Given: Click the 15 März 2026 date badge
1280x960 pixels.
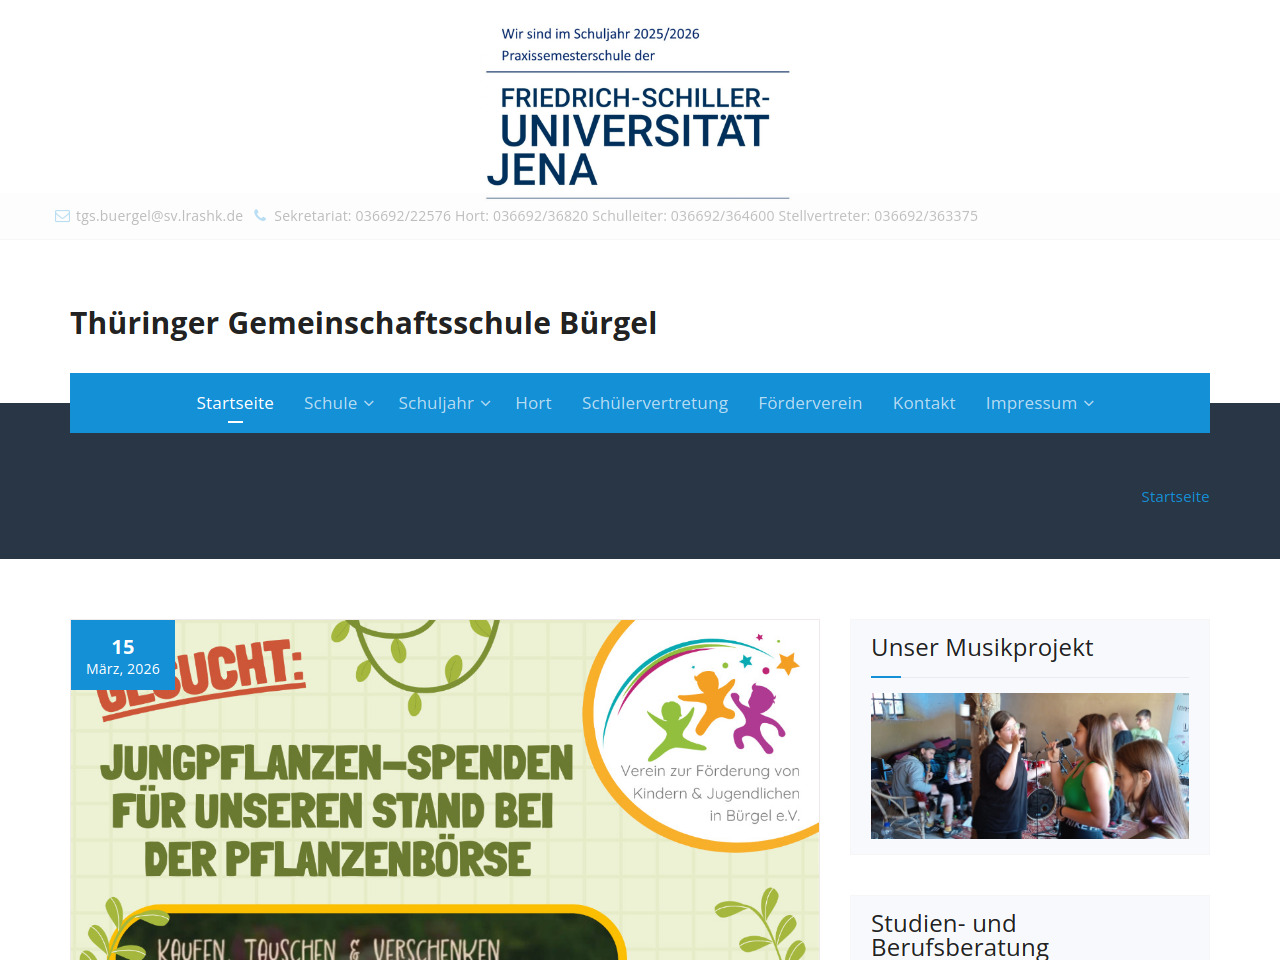Looking at the screenshot, I should pyautogui.click(x=123, y=655).
